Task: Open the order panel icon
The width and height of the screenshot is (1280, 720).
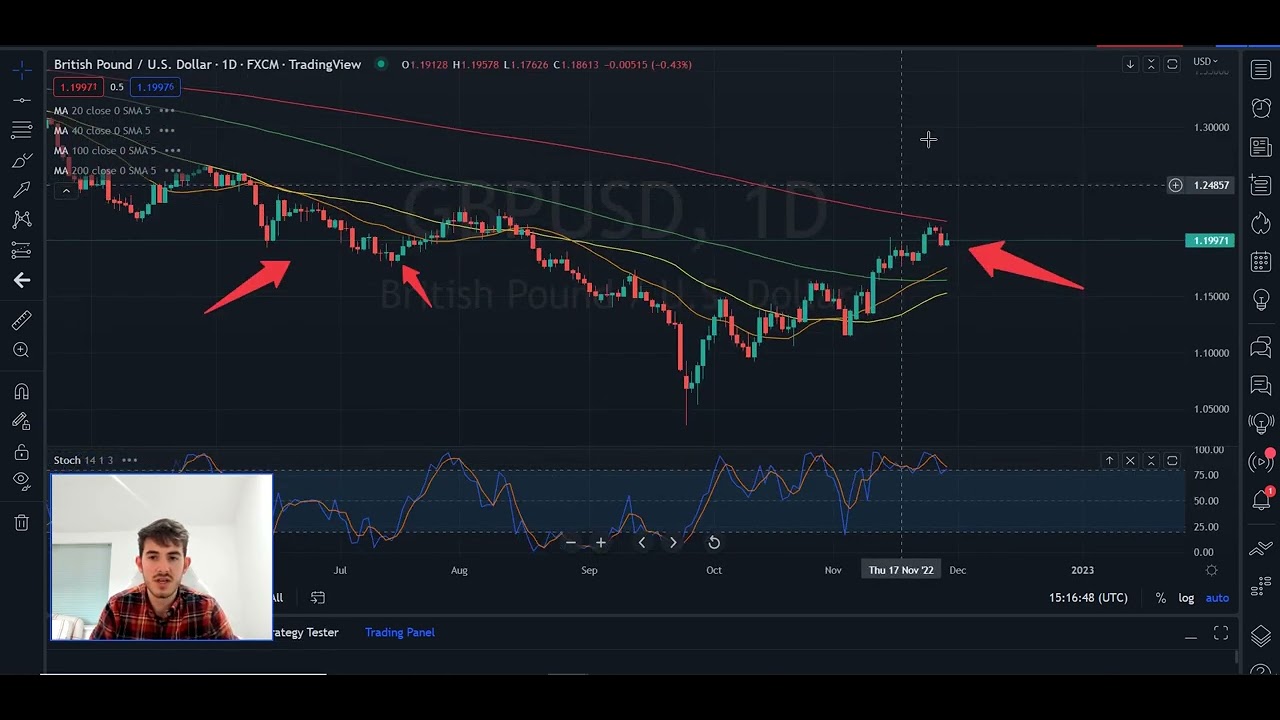Action: pos(1260,547)
